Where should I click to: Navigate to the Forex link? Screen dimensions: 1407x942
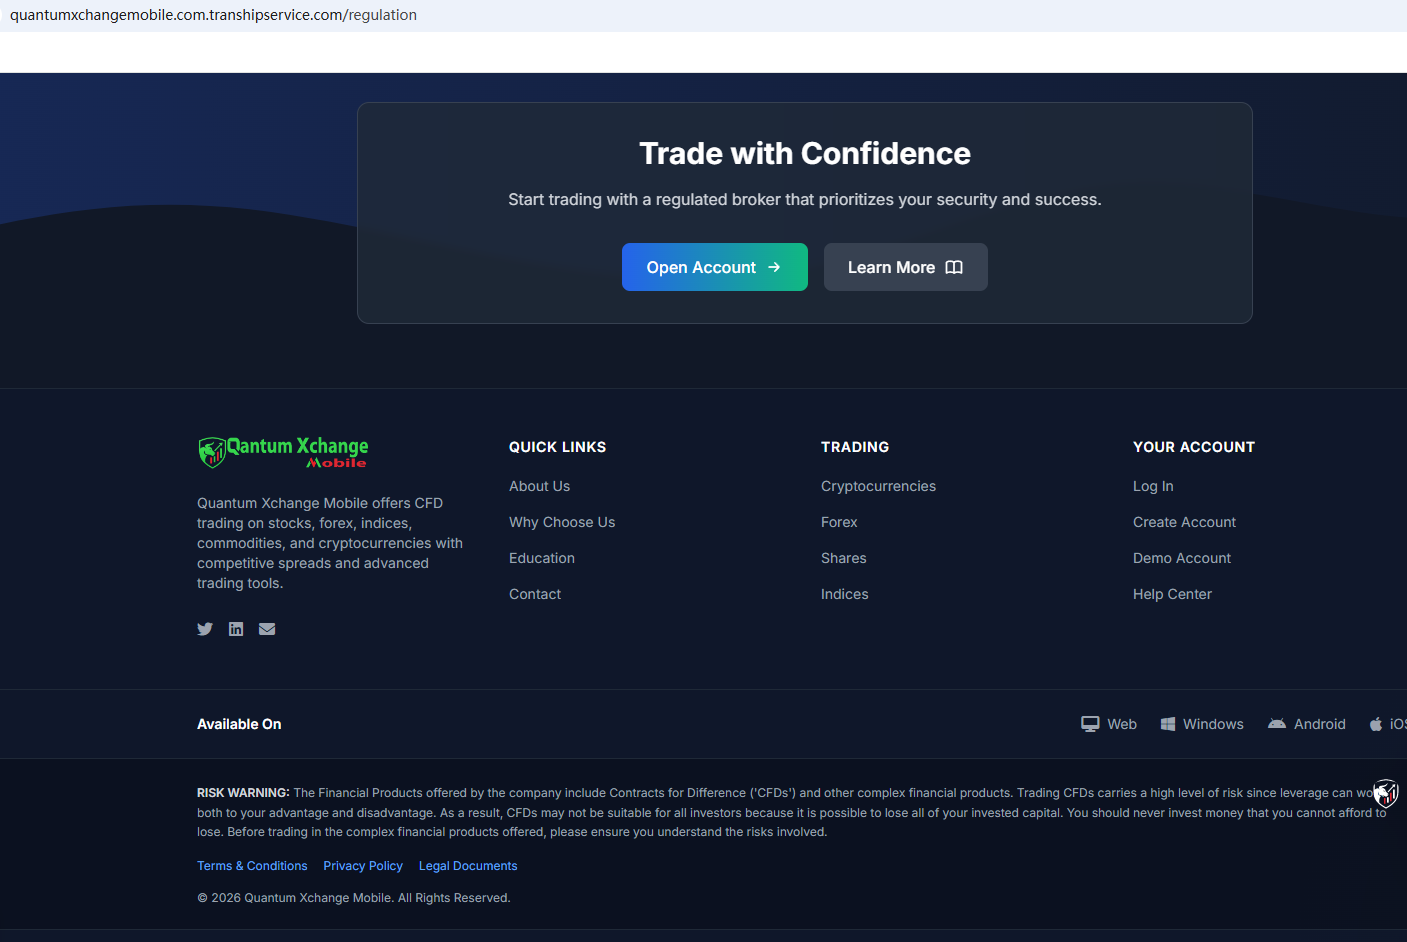pyautogui.click(x=839, y=522)
